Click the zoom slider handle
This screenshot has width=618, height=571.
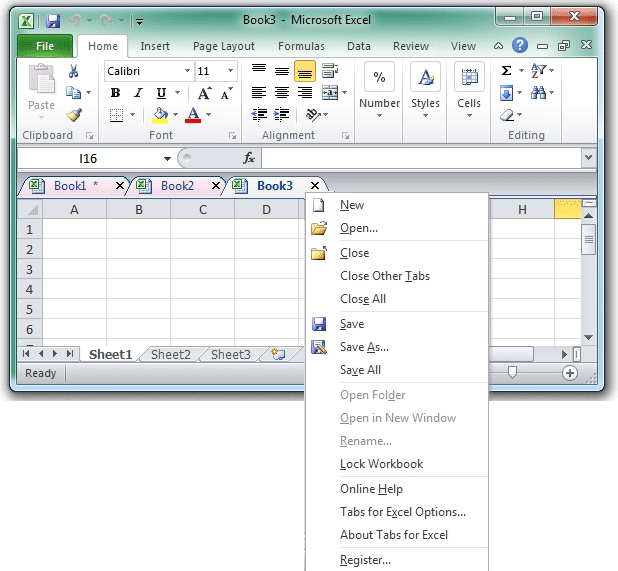(512, 372)
